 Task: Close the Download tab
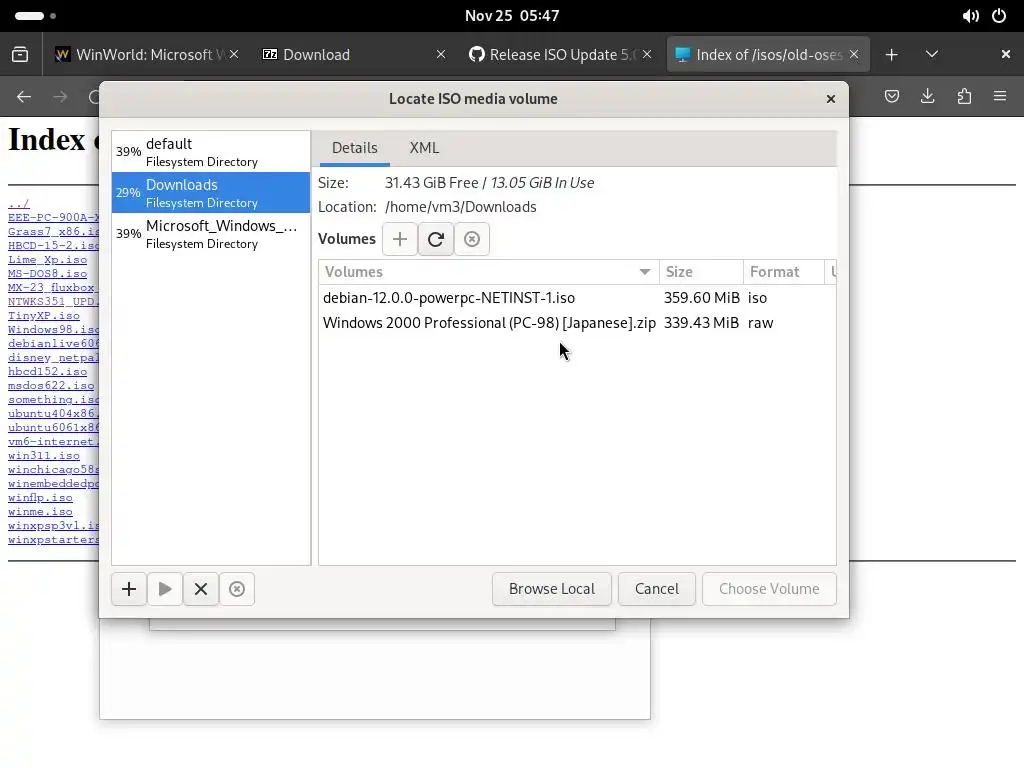[x=441, y=54]
